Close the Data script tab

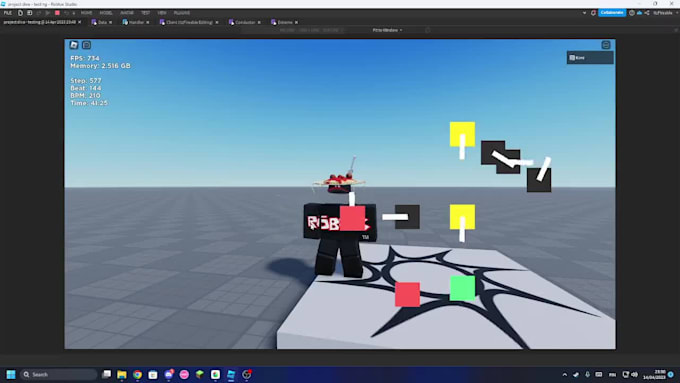pos(111,22)
